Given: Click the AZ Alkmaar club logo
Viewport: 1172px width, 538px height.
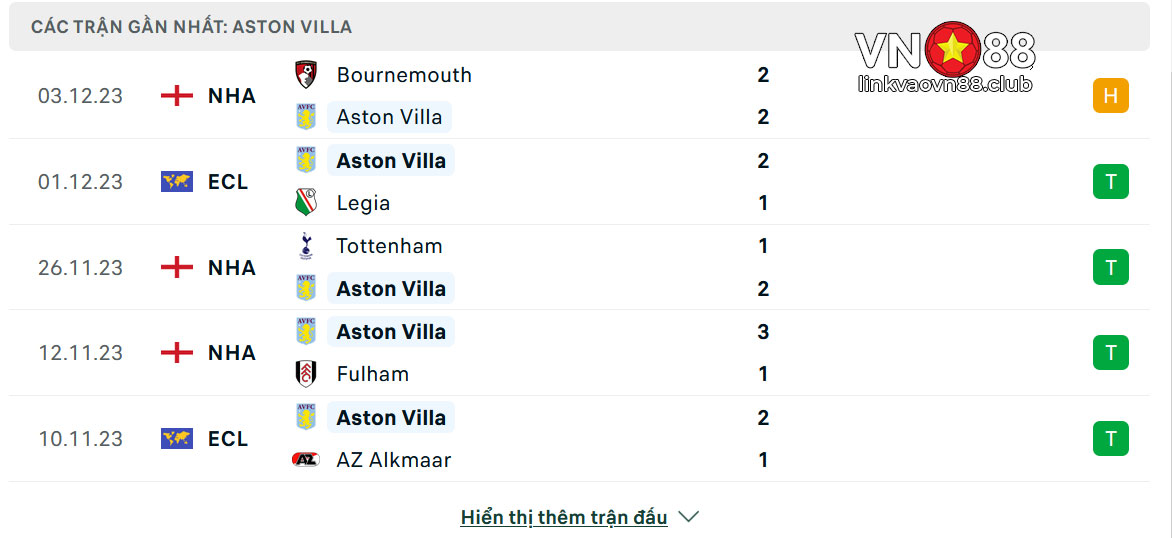Looking at the screenshot, I should [306, 460].
